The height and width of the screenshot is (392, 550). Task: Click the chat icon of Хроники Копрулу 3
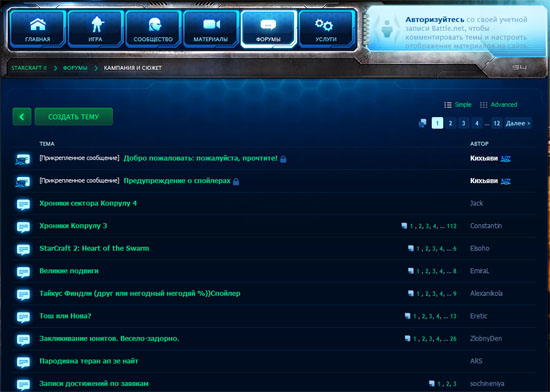pos(24,227)
